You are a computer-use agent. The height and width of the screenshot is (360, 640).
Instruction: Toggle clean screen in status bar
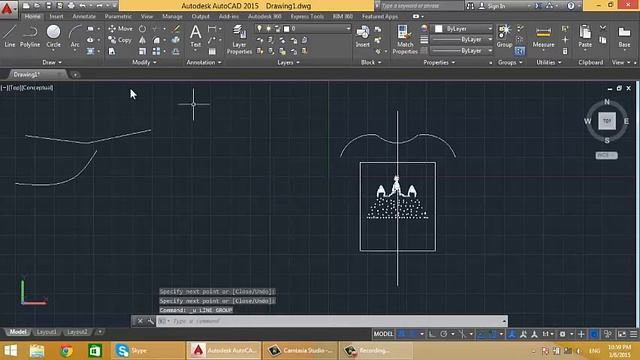point(622,334)
